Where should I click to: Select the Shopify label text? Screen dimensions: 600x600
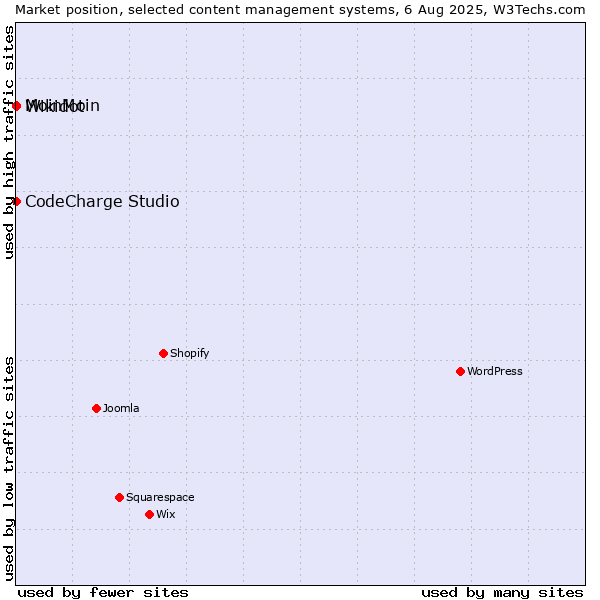(x=189, y=353)
